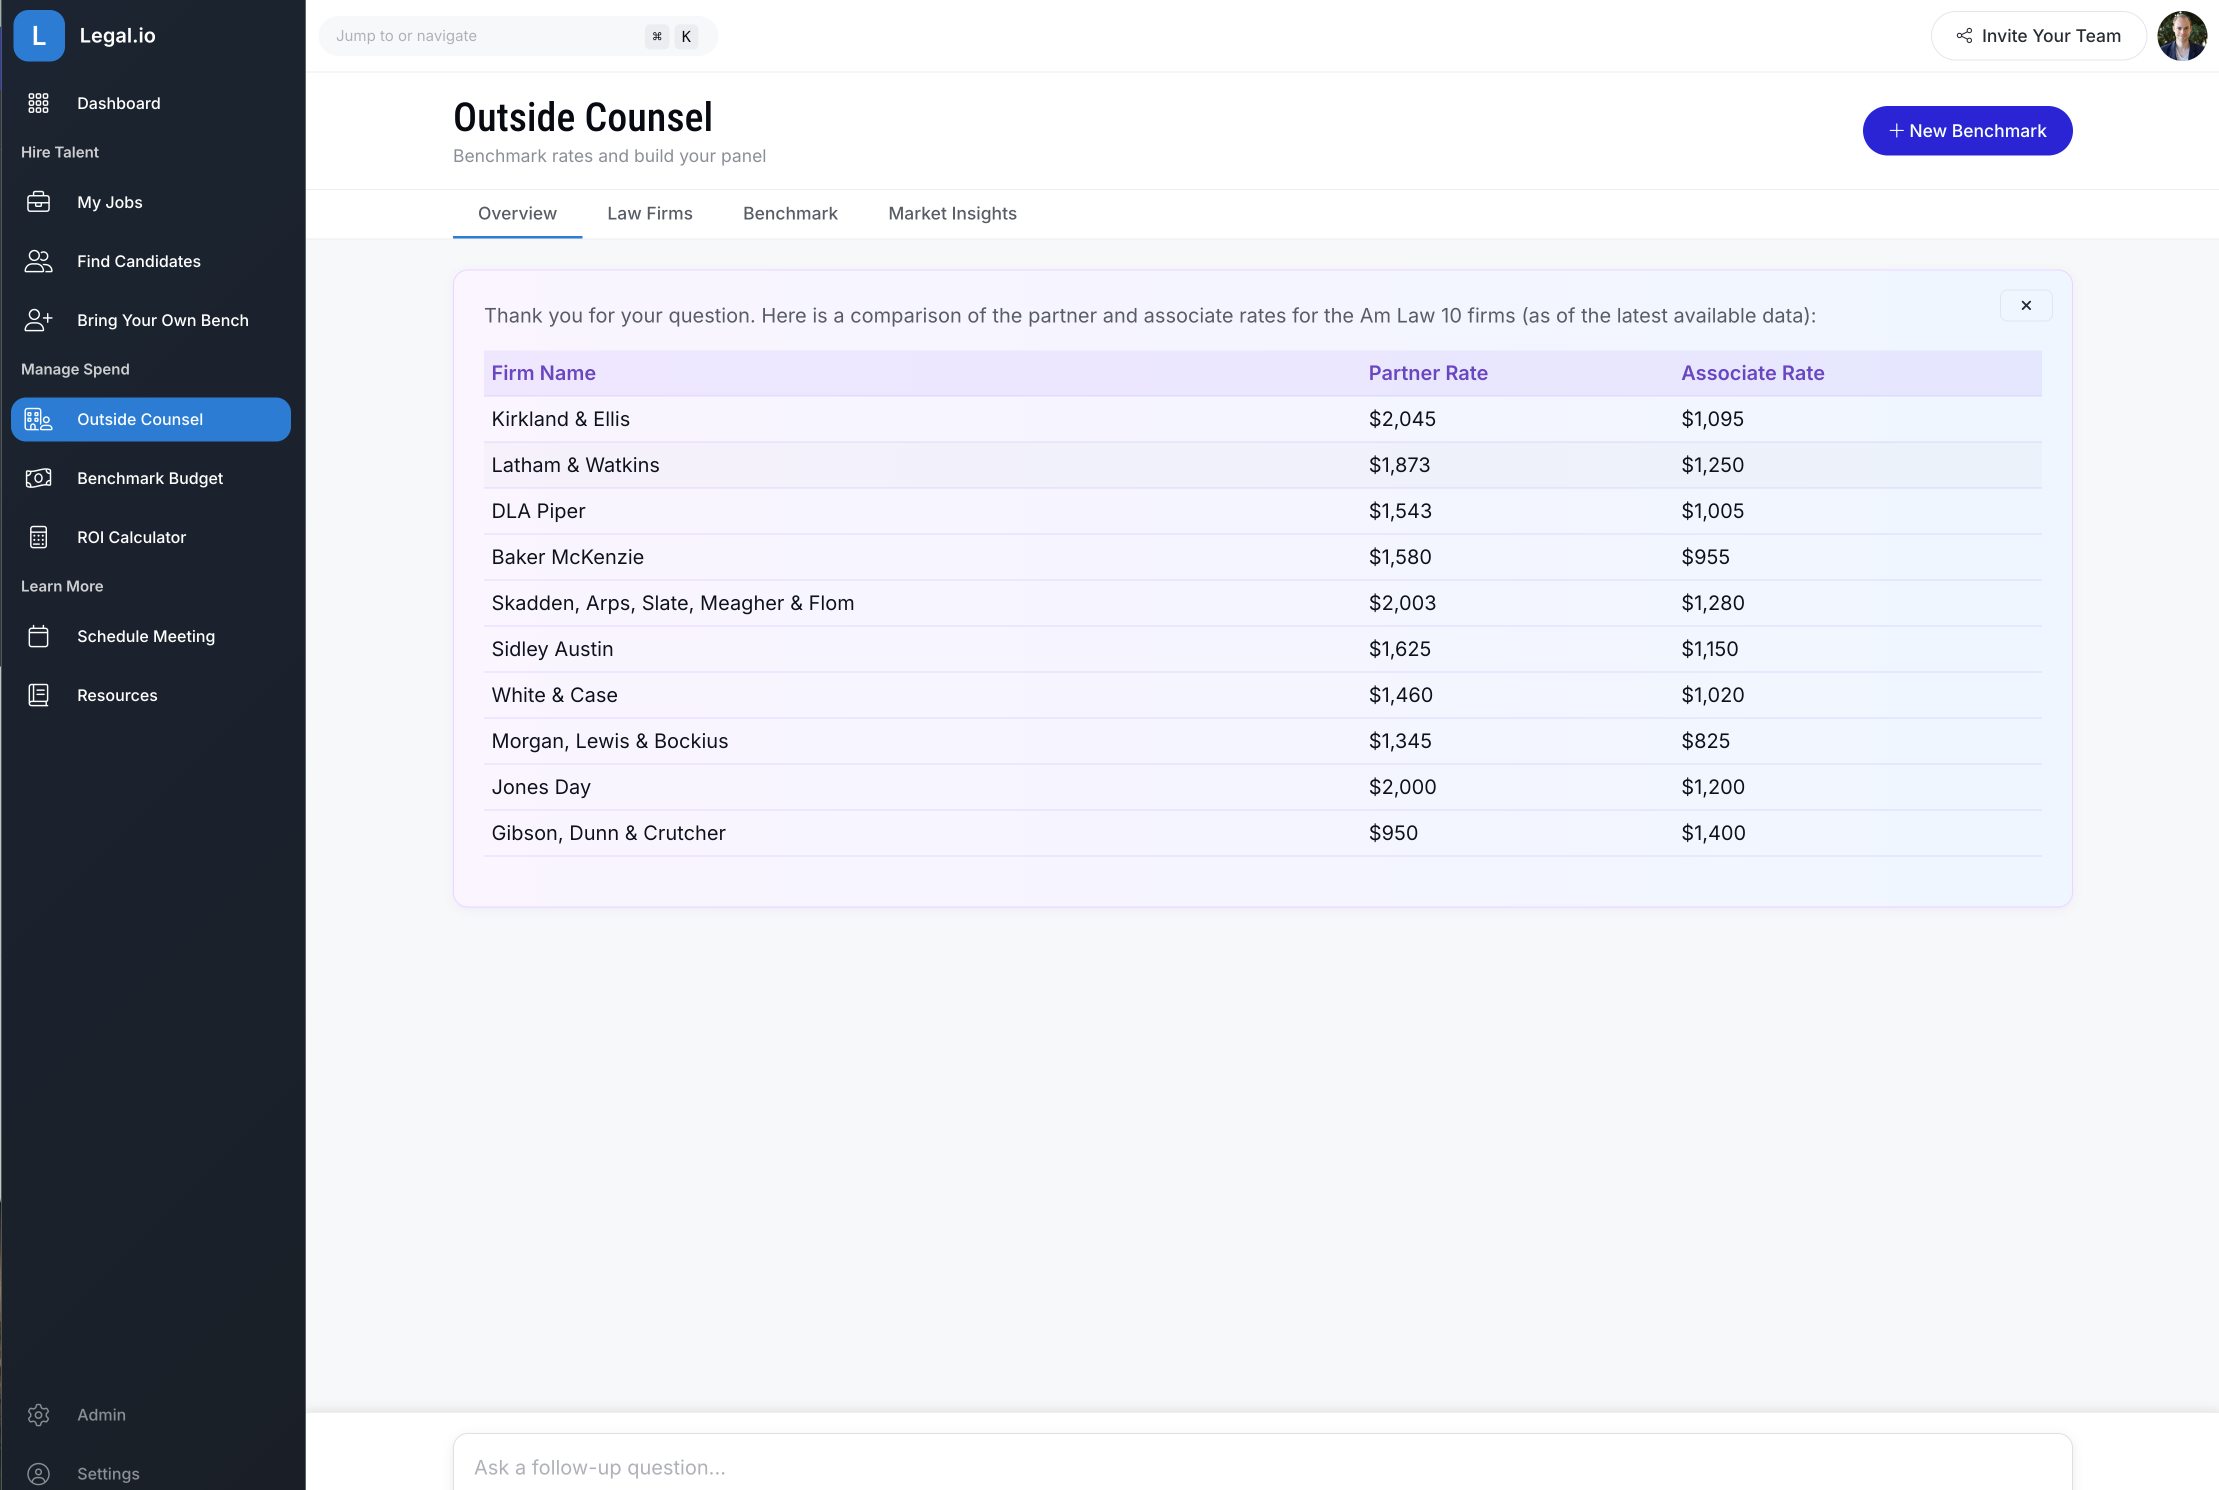
Task: Click the Partner Rate column header
Action: click(1428, 373)
